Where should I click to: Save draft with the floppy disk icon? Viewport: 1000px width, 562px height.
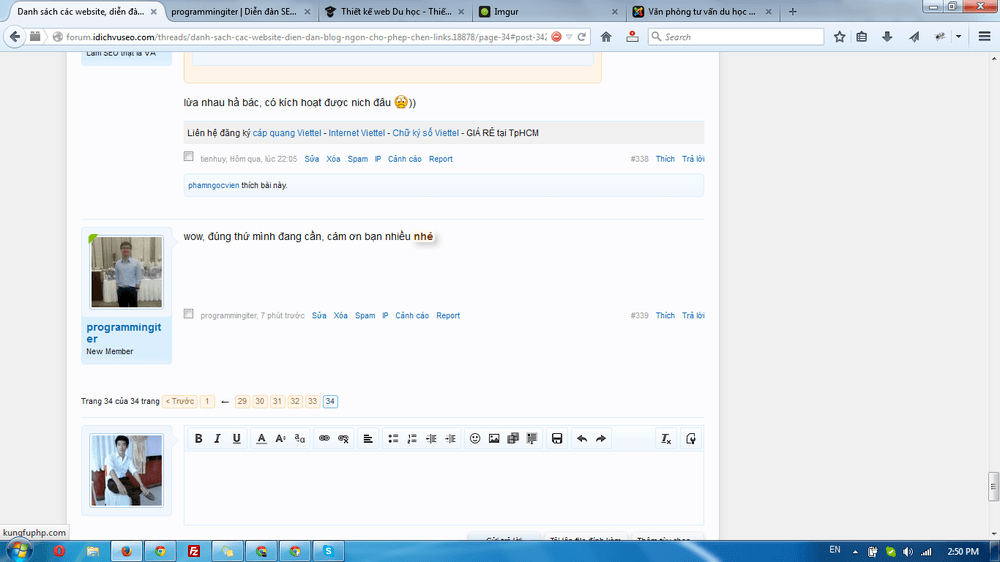(557, 438)
